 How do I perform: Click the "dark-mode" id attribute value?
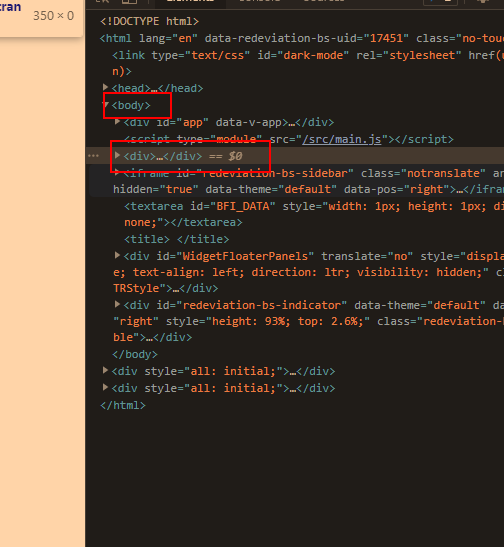tap(313, 55)
